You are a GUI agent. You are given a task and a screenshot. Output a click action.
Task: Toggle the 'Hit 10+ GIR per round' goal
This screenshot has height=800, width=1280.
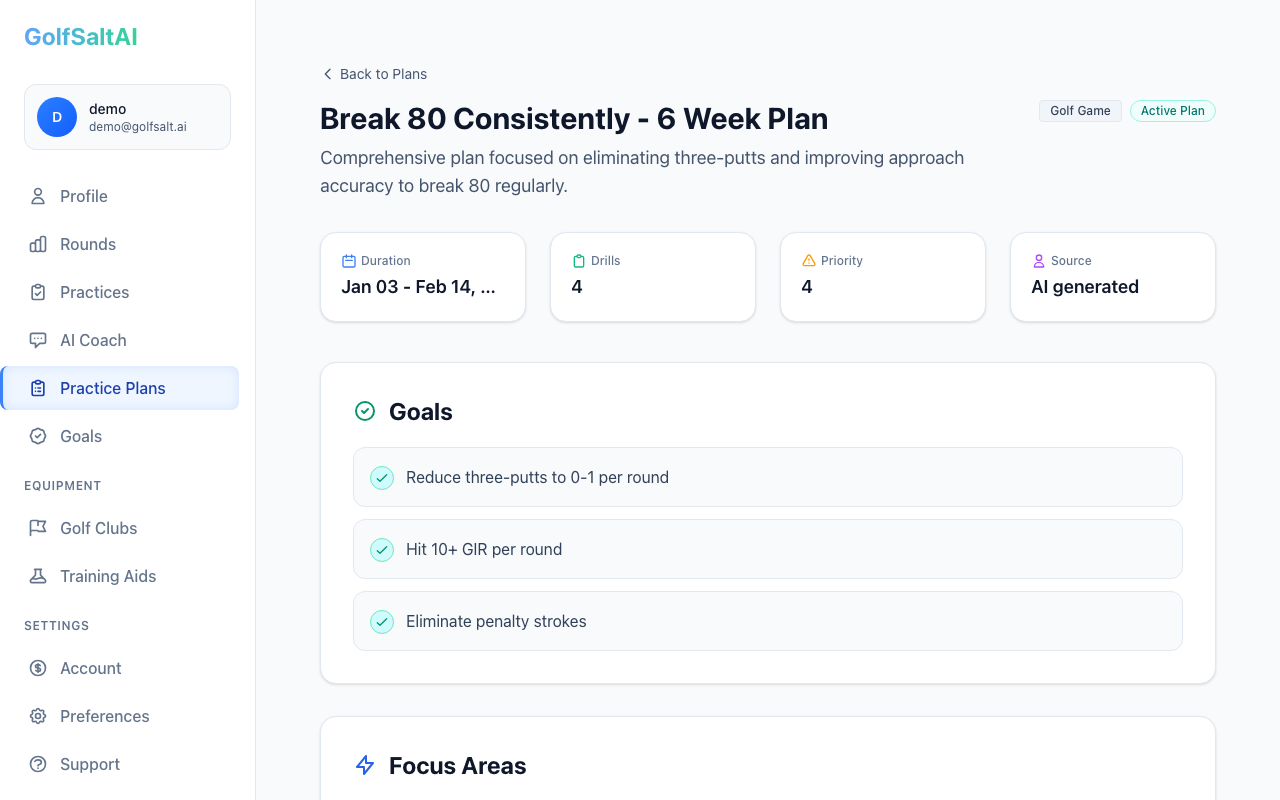coord(381,549)
